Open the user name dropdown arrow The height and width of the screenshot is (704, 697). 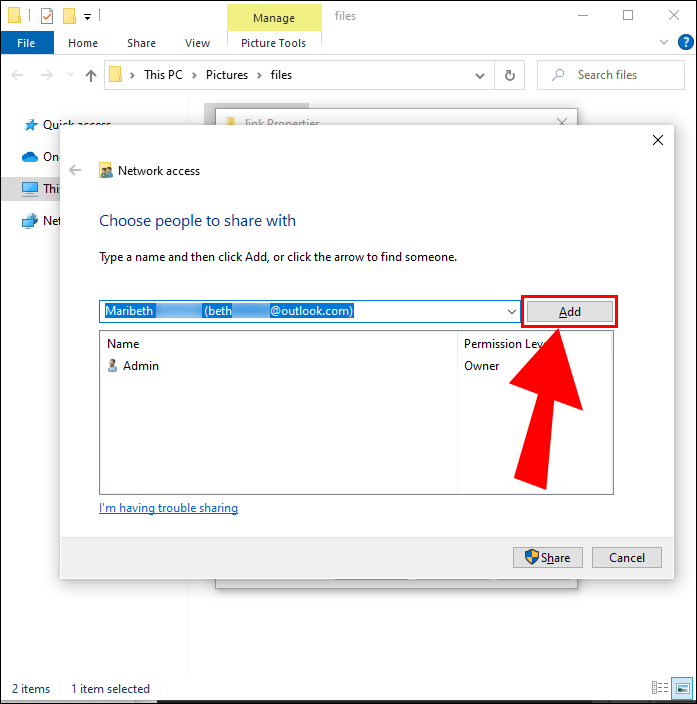[x=512, y=312]
